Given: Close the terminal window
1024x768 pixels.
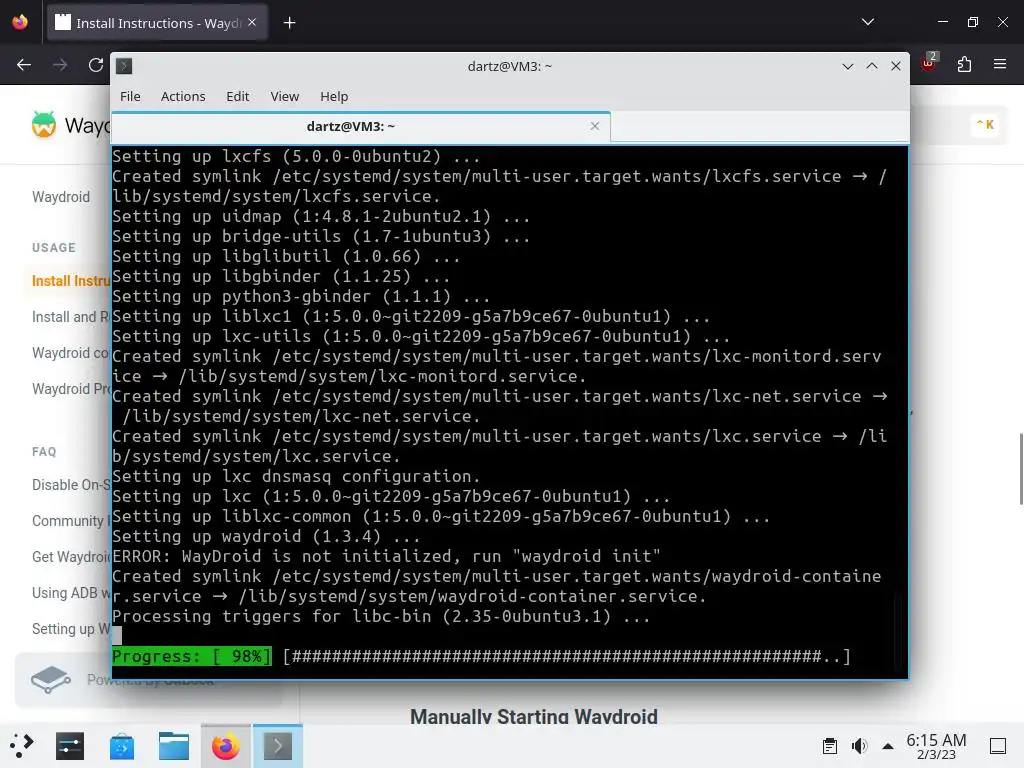Looking at the screenshot, I should [896, 66].
